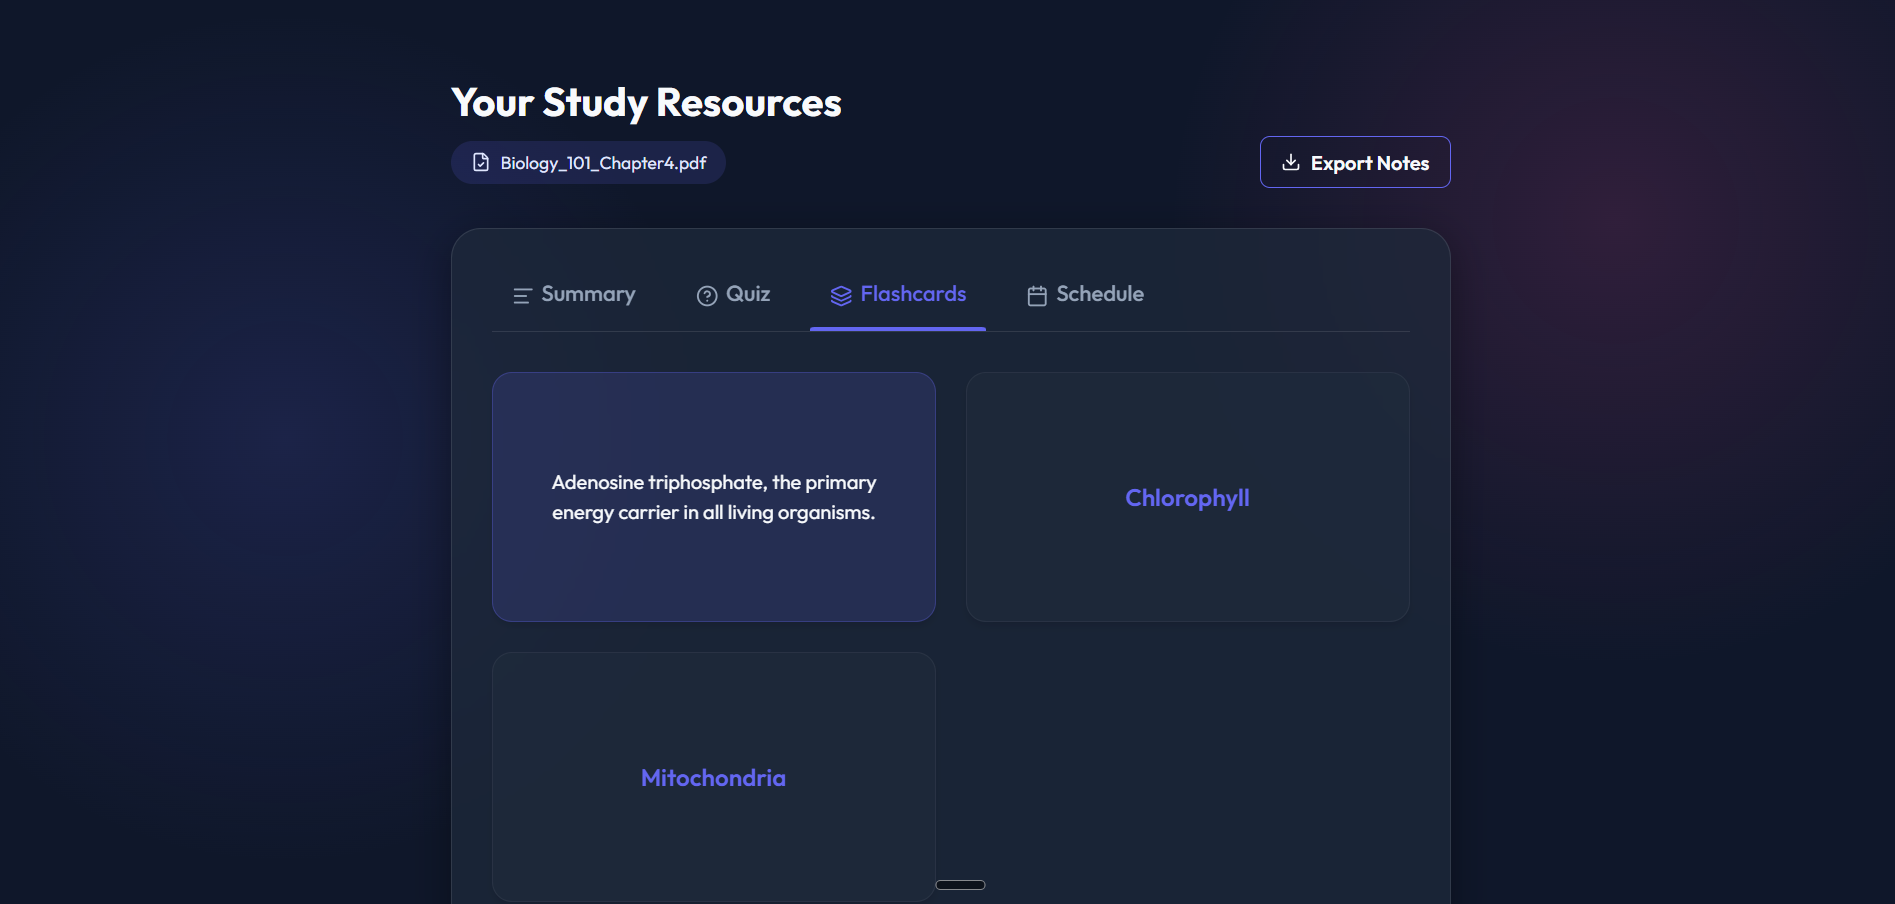The height and width of the screenshot is (904, 1895).
Task: Click the download icon in Export Notes
Action: pos(1291,162)
